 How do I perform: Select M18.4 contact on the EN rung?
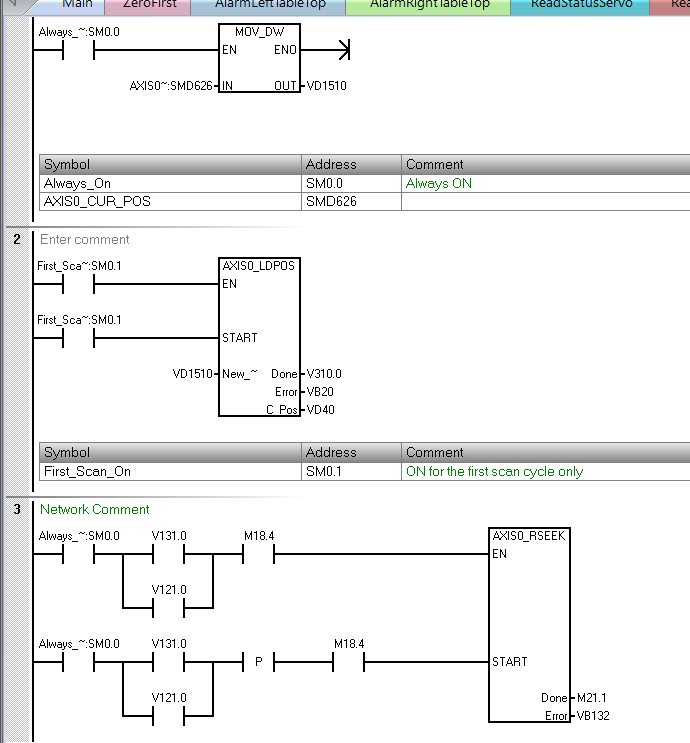tap(259, 554)
